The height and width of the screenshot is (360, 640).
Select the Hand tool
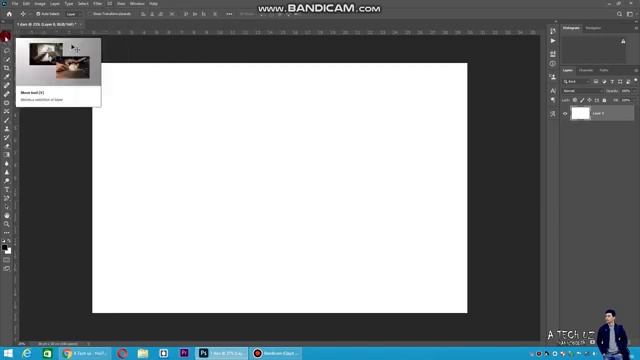(x=7, y=215)
